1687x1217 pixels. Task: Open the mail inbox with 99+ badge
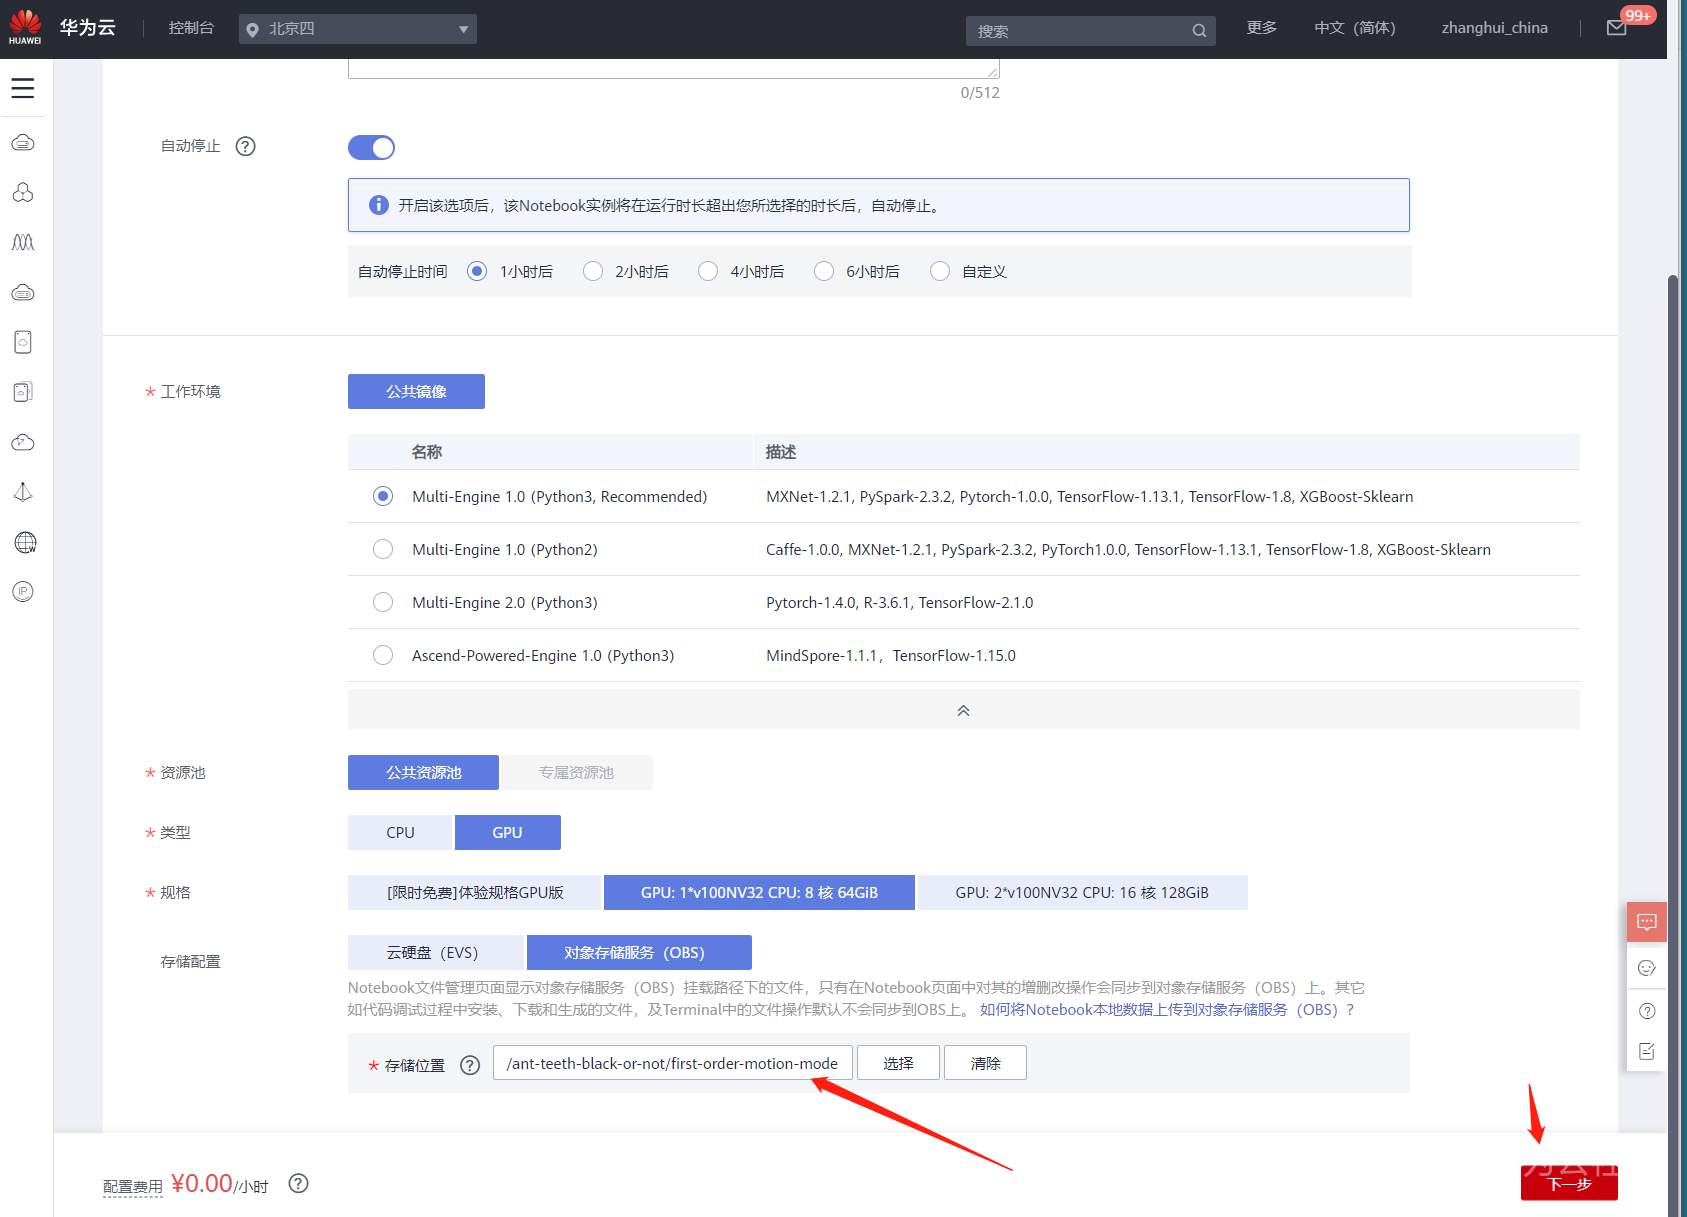[x=1617, y=28]
